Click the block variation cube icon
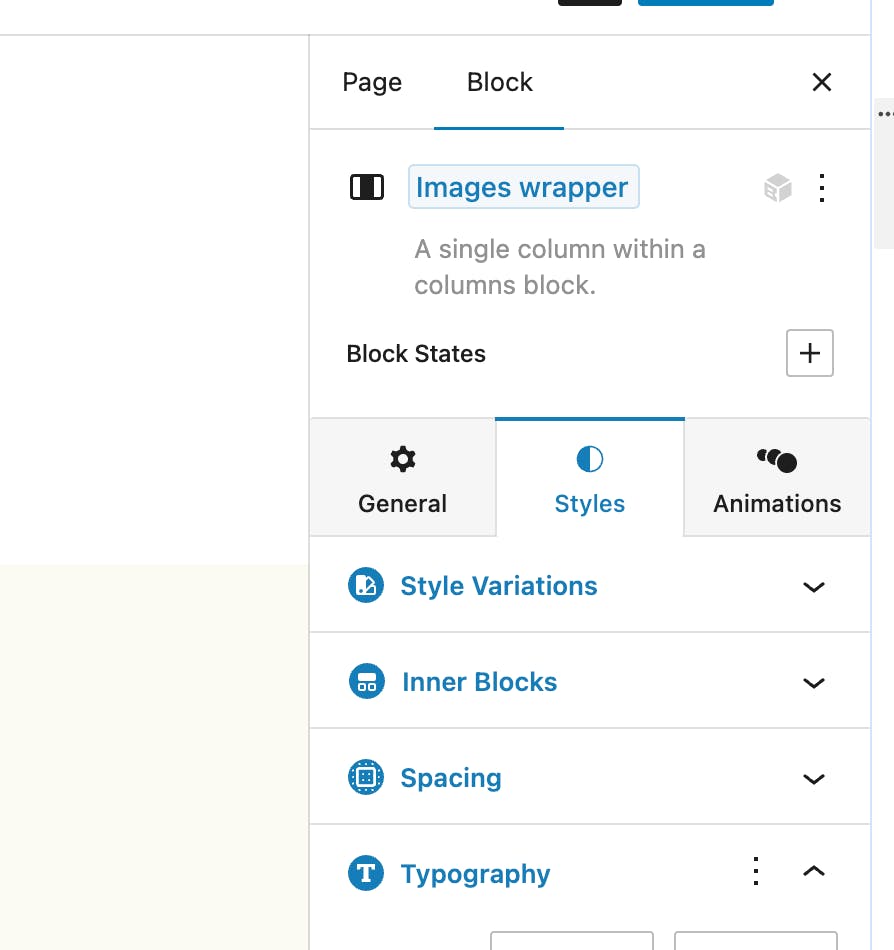The height and width of the screenshot is (950, 894). click(778, 187)
